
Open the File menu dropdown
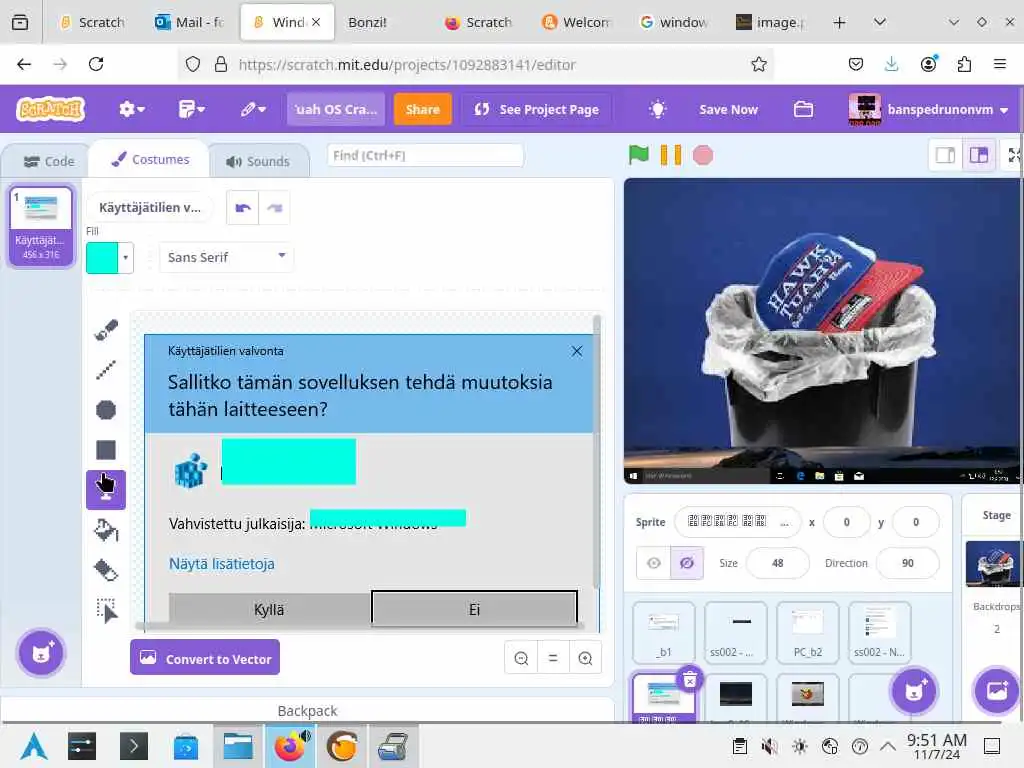pyautogui.click(x=191, y=109)
